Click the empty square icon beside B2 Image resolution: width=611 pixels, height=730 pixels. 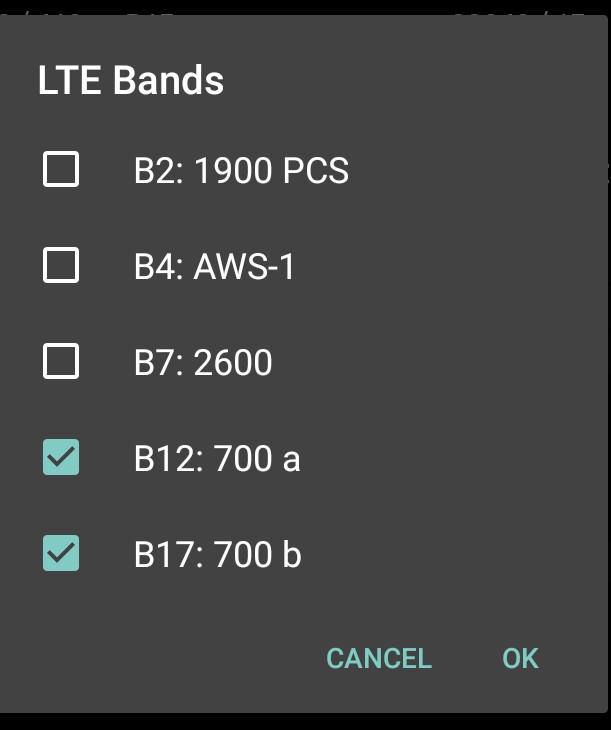click(61, 170)
